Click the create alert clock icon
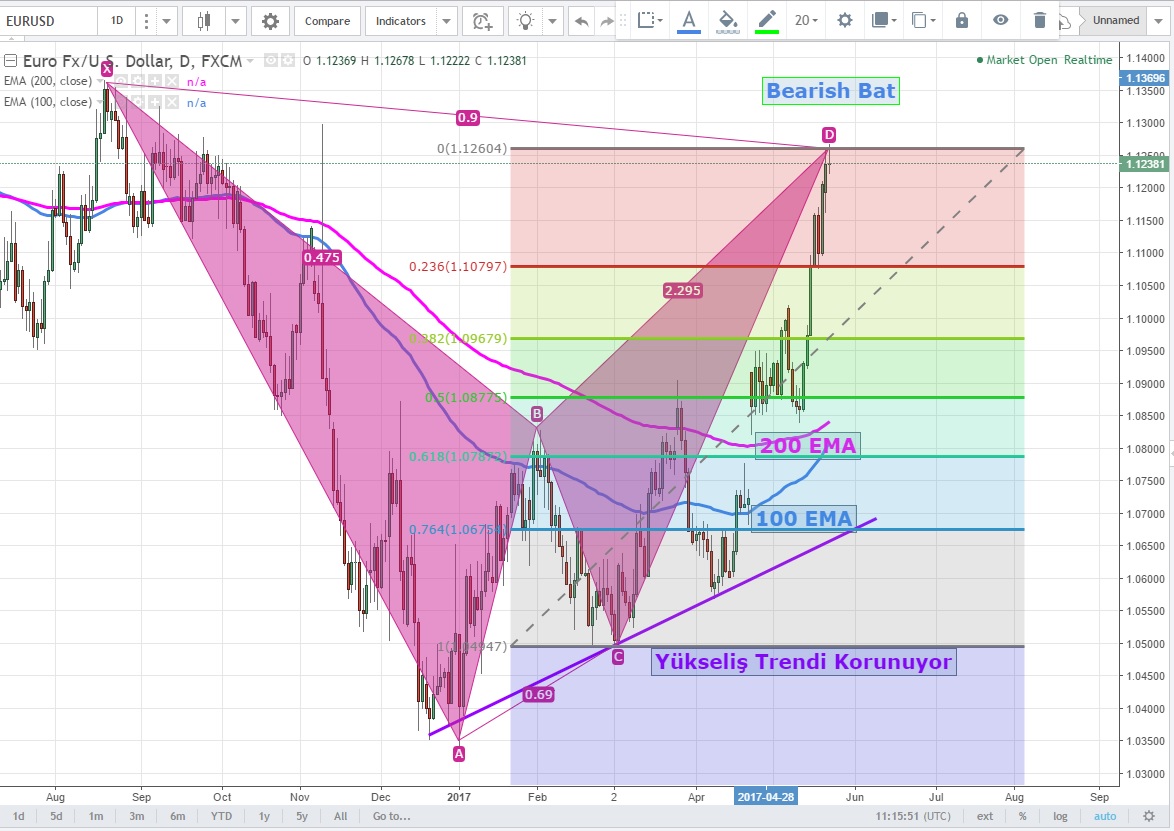1174x831 pixels. click(483, 20)
